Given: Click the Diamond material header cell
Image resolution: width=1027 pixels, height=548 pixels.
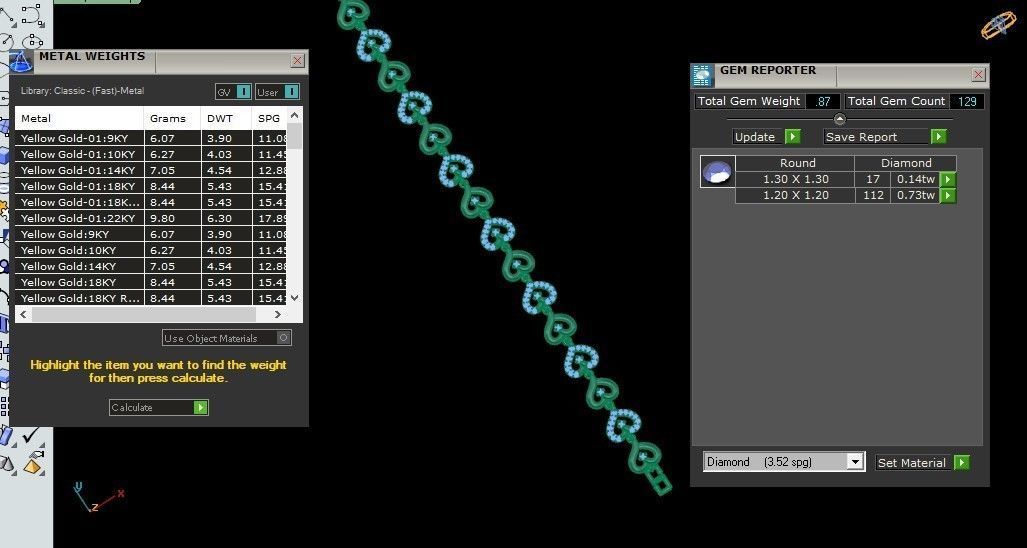Looking at the screenshot, I should (x=906, y=163).
